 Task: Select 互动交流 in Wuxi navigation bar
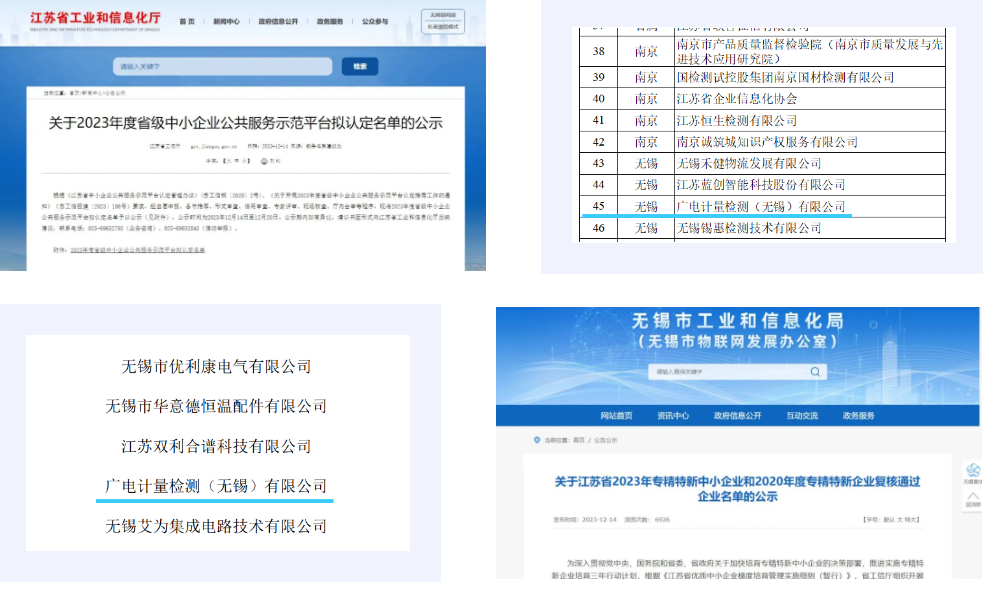pyautogui.click(x=801, y=415)
